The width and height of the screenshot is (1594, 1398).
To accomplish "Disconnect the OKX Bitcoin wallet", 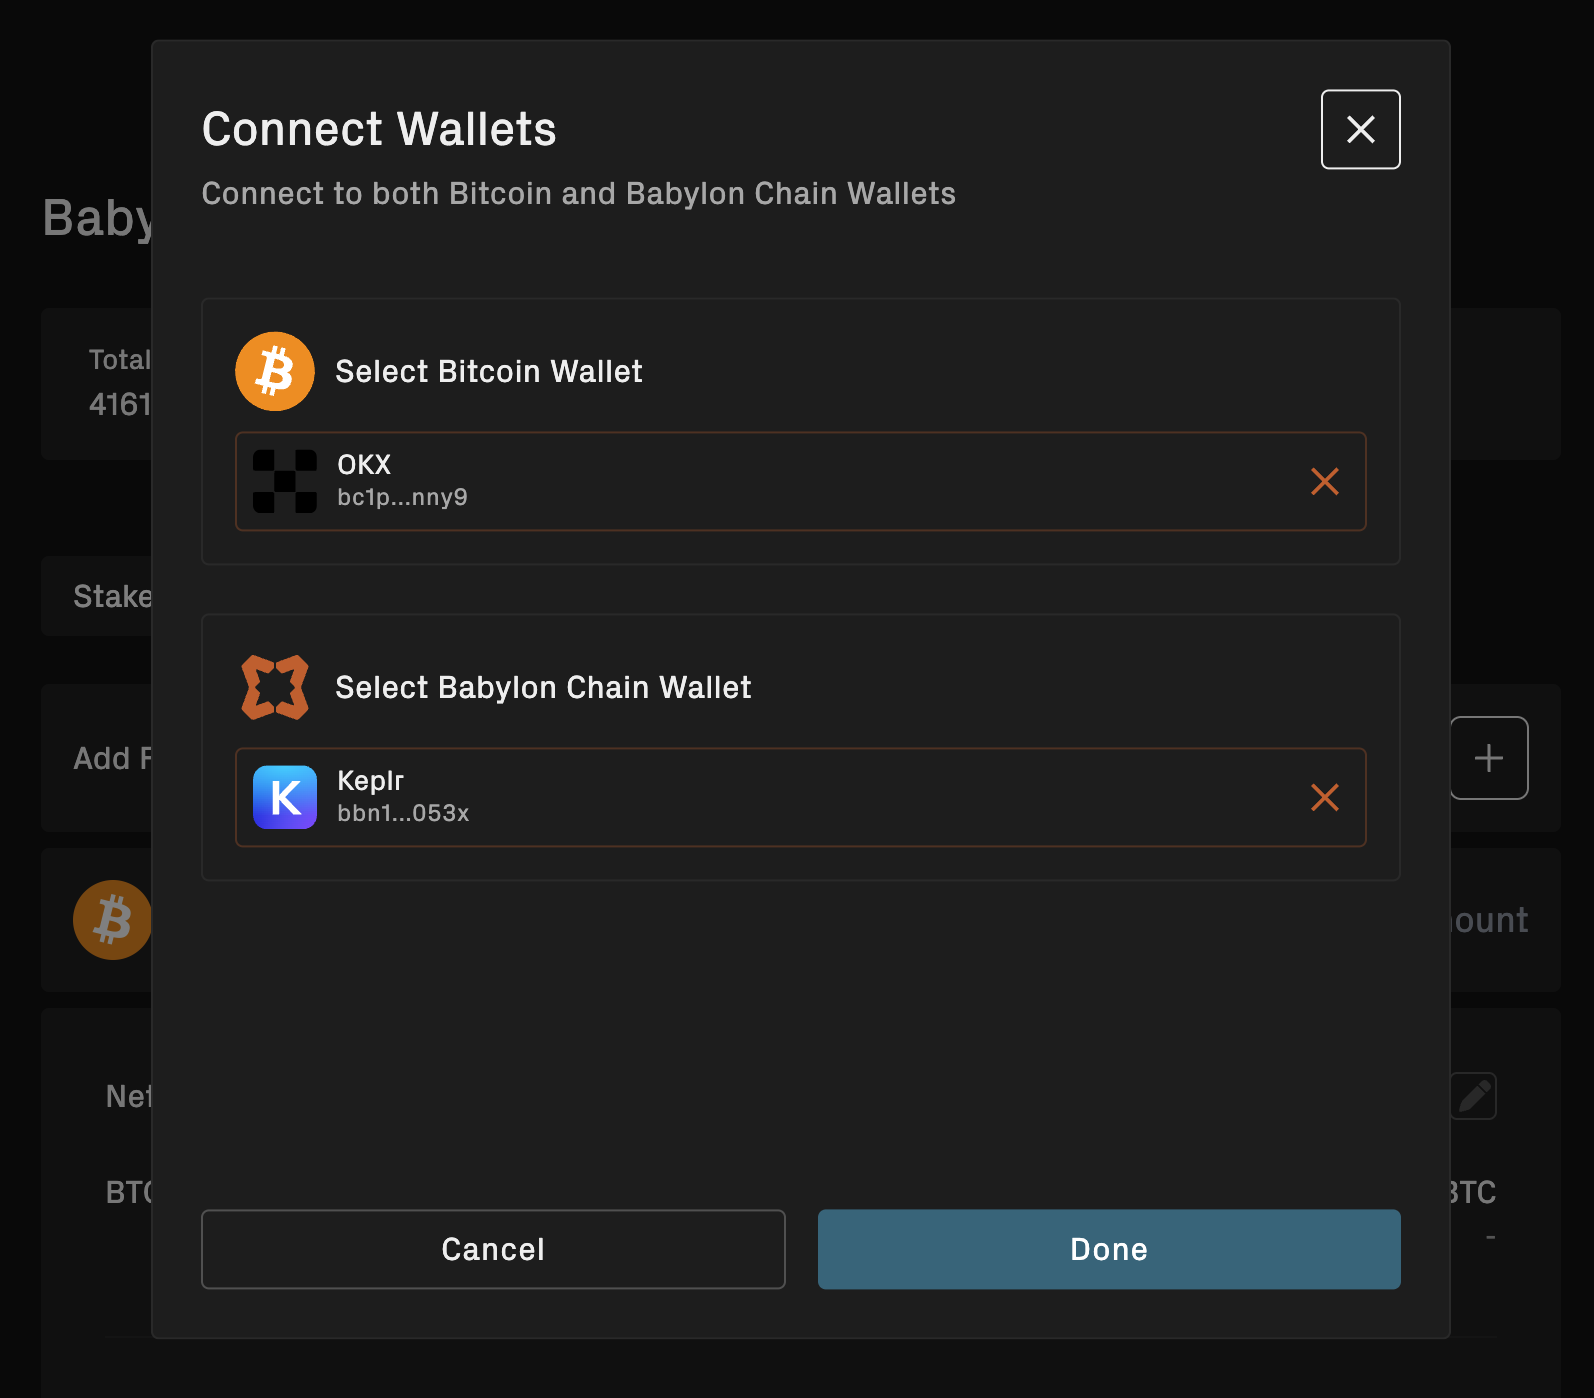I will [x=1325, y=481].
